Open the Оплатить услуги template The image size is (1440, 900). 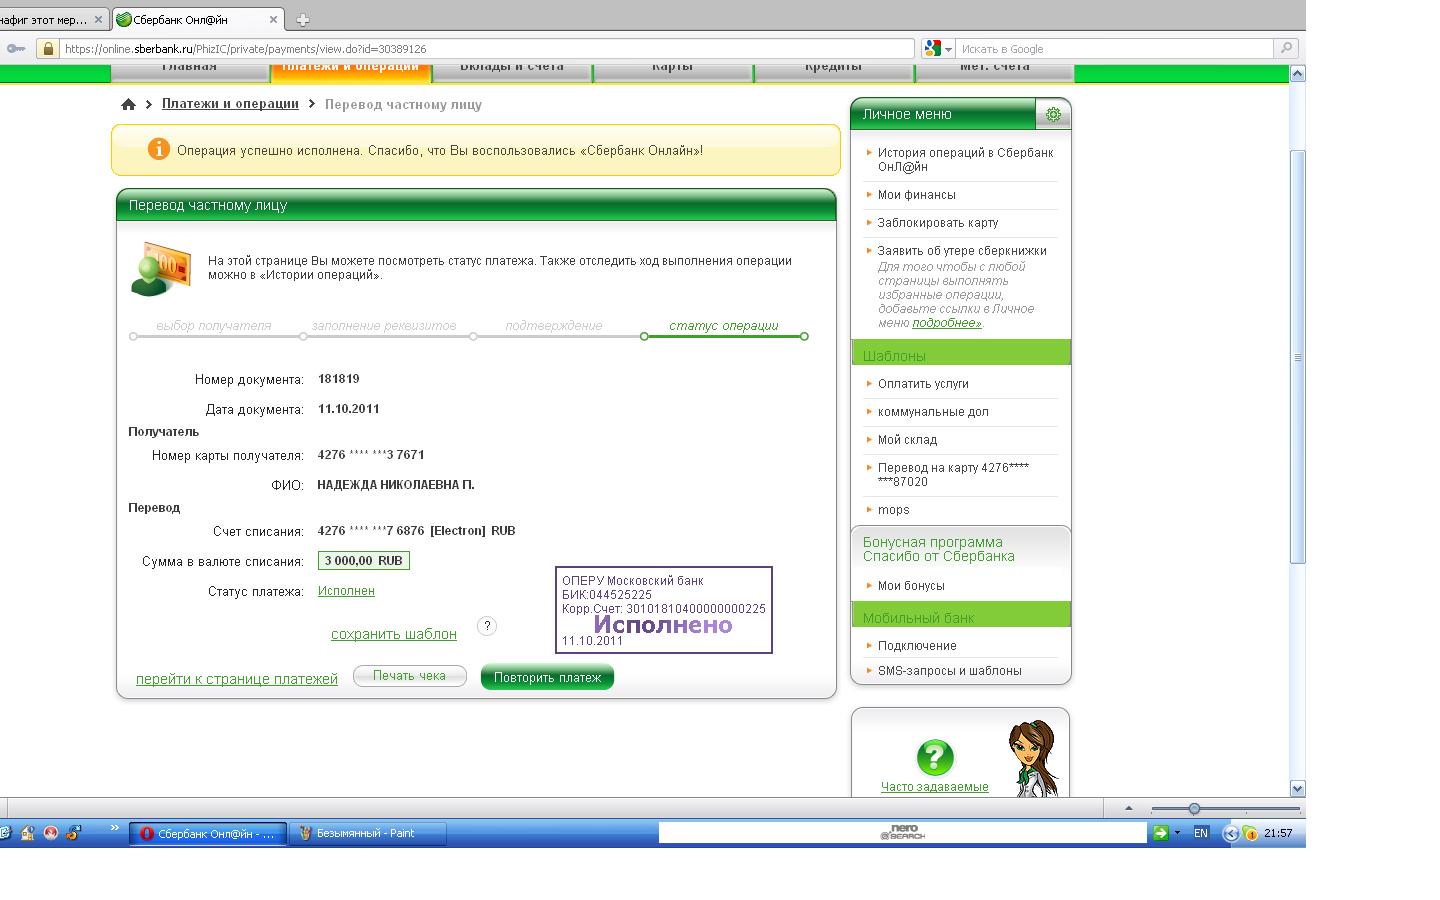click(923, 384)
